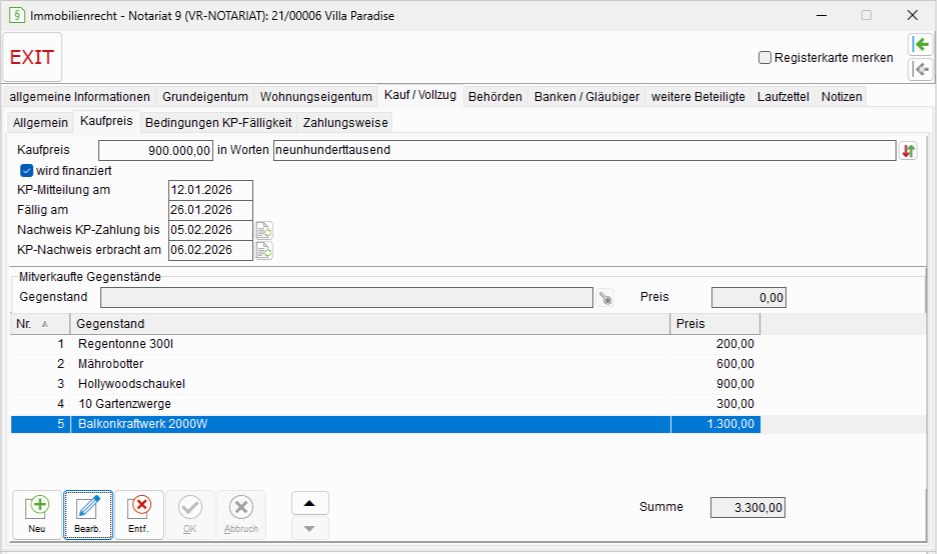Click the Preis input field showing 0,00
937x554 pixels.
tap(749, 298)
